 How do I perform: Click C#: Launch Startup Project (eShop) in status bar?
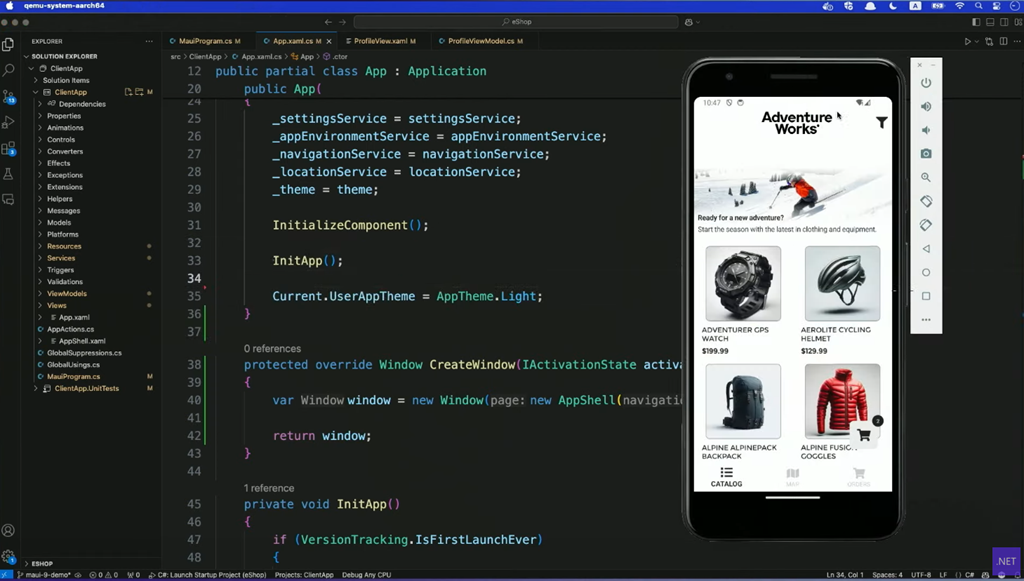208,575
